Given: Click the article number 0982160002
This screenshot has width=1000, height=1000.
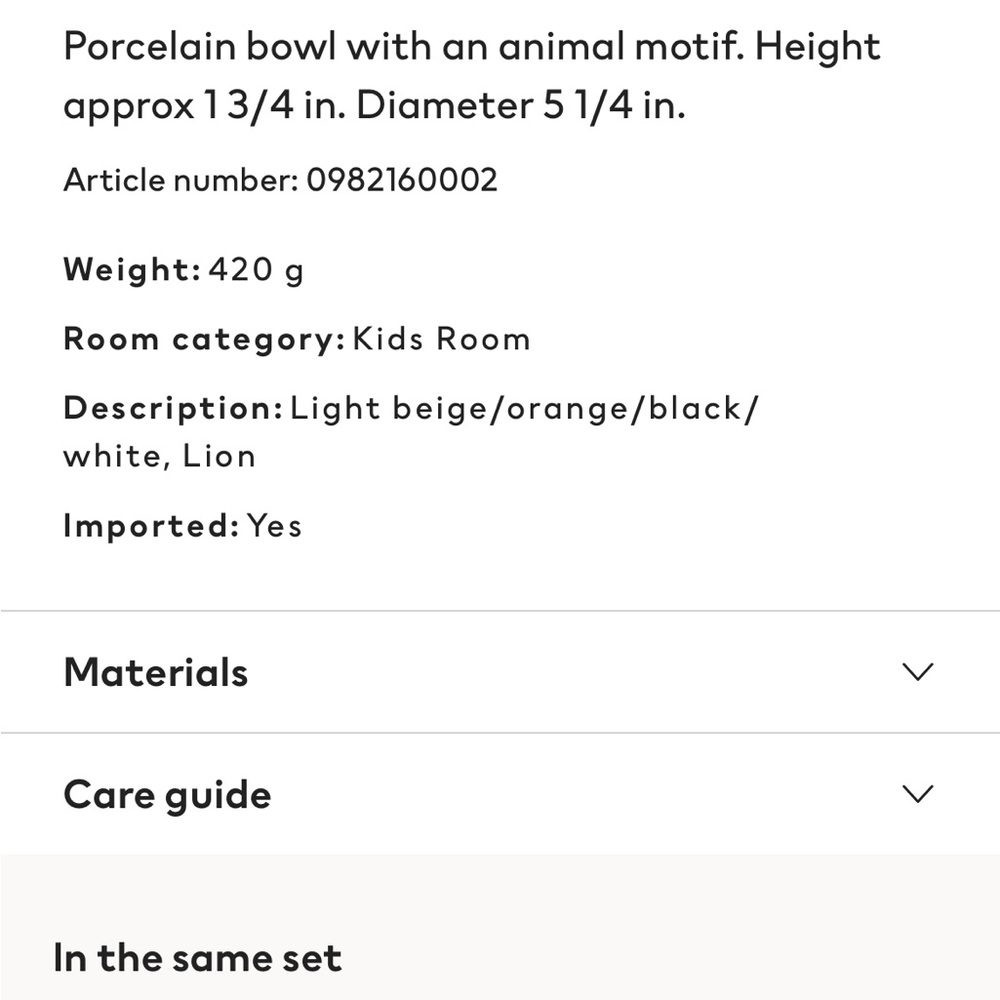Looking at the screenshot, I should (x=402, y=180).
